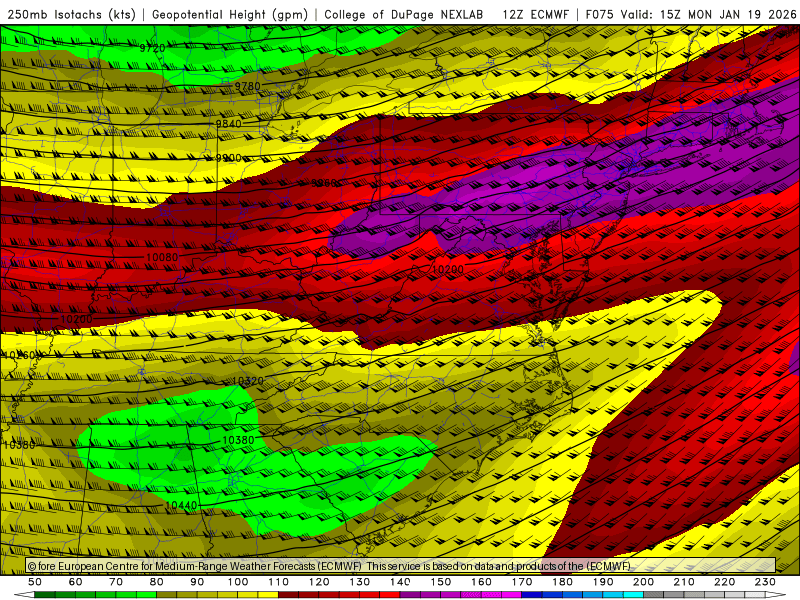Click the 130 knot legend label

[x=359, y=582]
